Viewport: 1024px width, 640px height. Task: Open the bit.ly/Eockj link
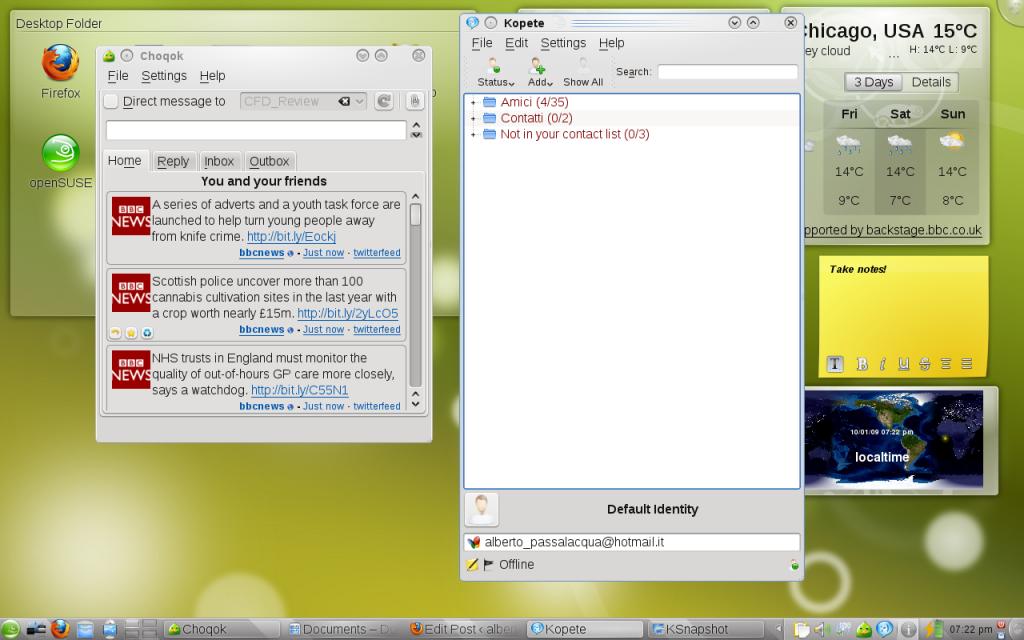pyautogui.click(x=291, y=236)
